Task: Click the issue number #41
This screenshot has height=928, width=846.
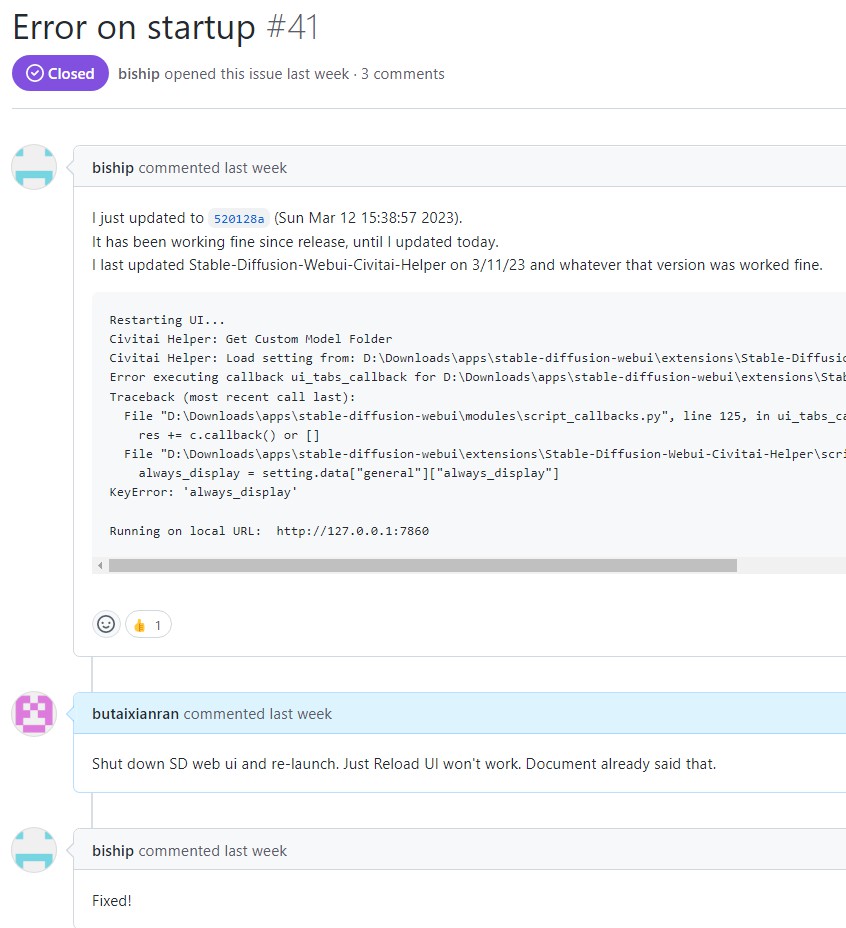Action: pos(293,27)
